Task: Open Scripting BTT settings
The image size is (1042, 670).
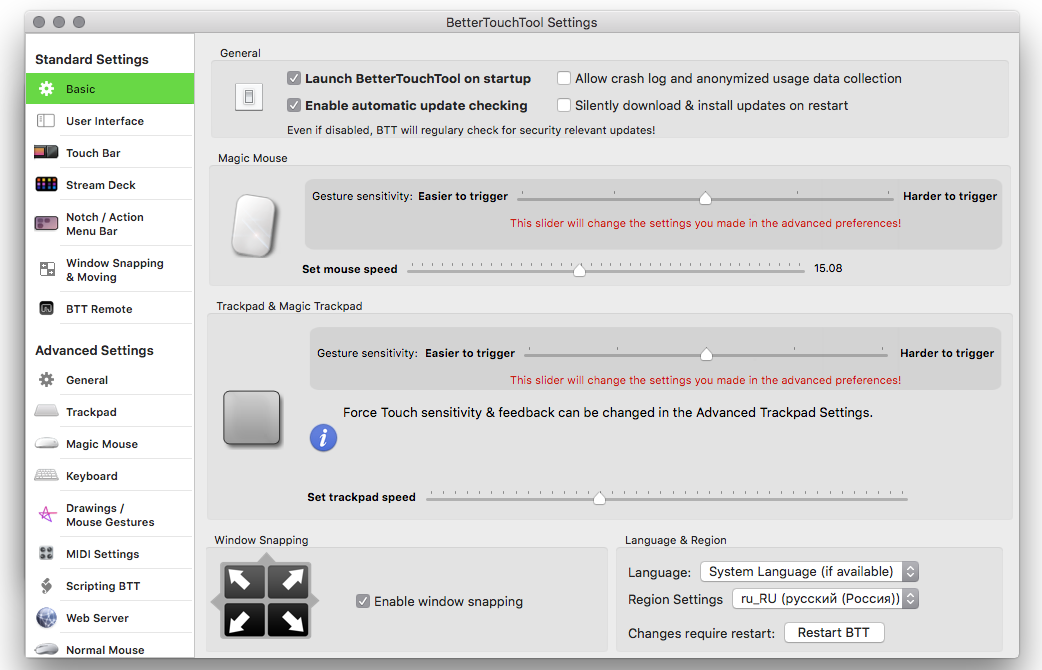Action: [110, 586]
